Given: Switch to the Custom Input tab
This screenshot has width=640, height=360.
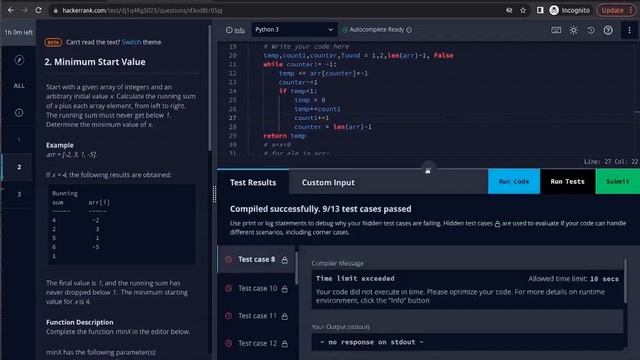Looking at the screenshot, I should [328, 182].
